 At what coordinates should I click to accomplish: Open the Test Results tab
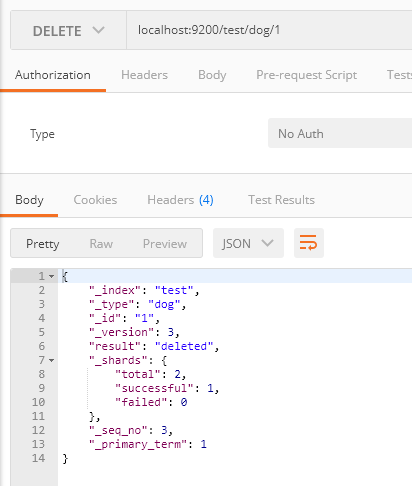(x=281, y=200)
